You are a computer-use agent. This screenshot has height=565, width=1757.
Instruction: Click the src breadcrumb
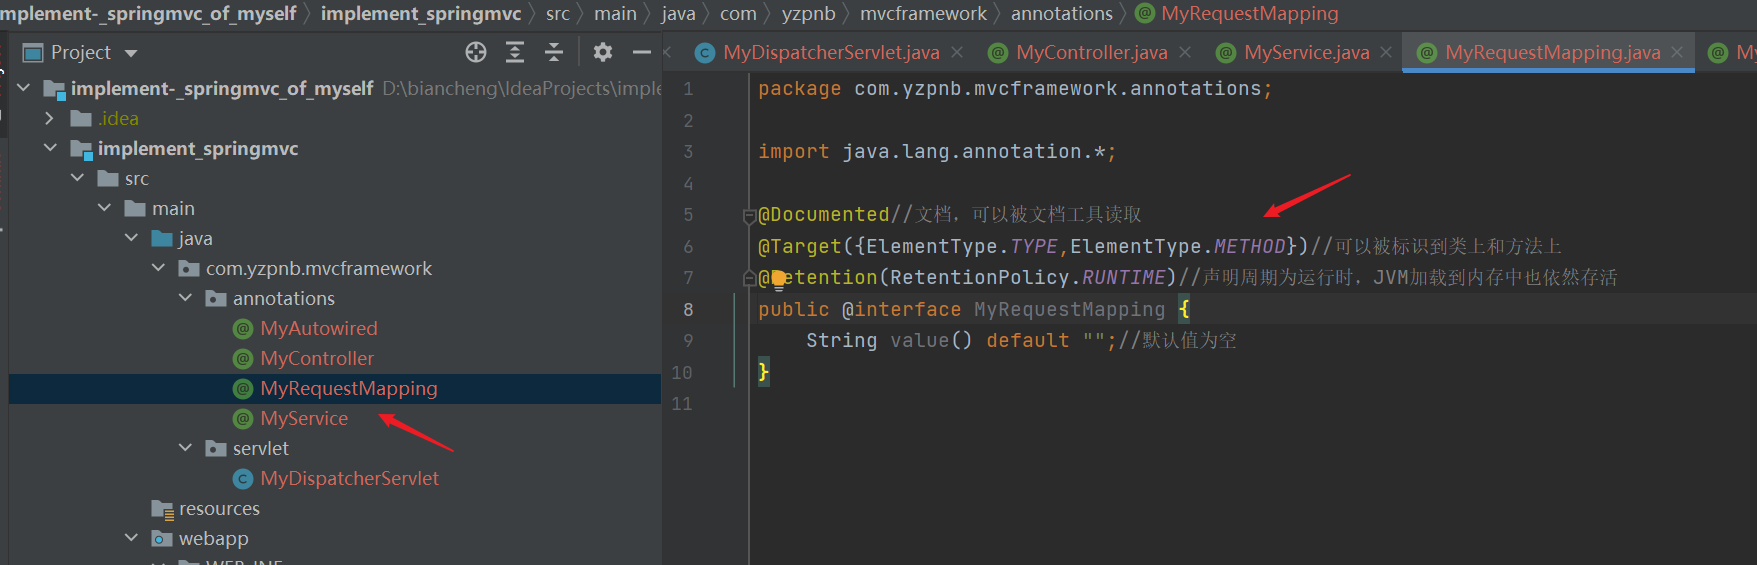pos(557,13)
